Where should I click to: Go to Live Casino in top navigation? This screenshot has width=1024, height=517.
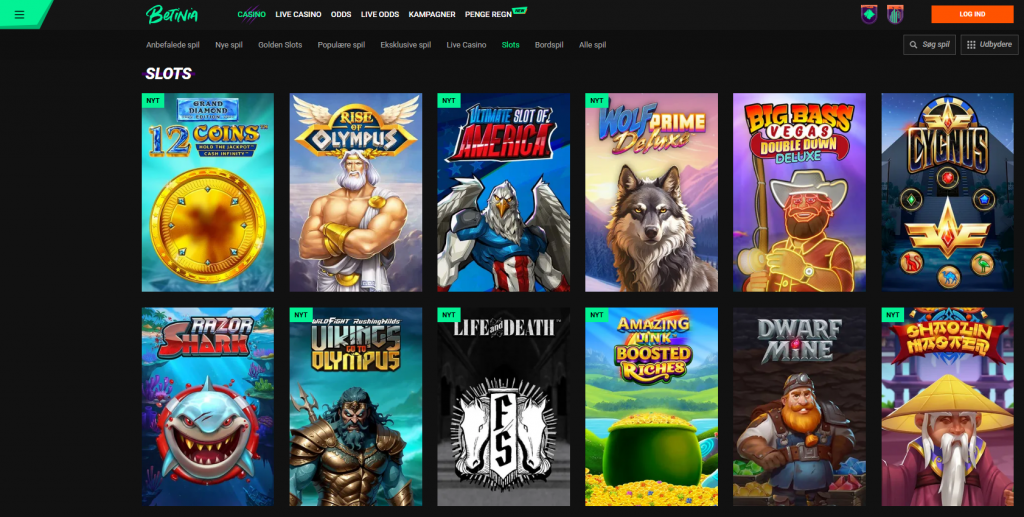pos(299,15)
